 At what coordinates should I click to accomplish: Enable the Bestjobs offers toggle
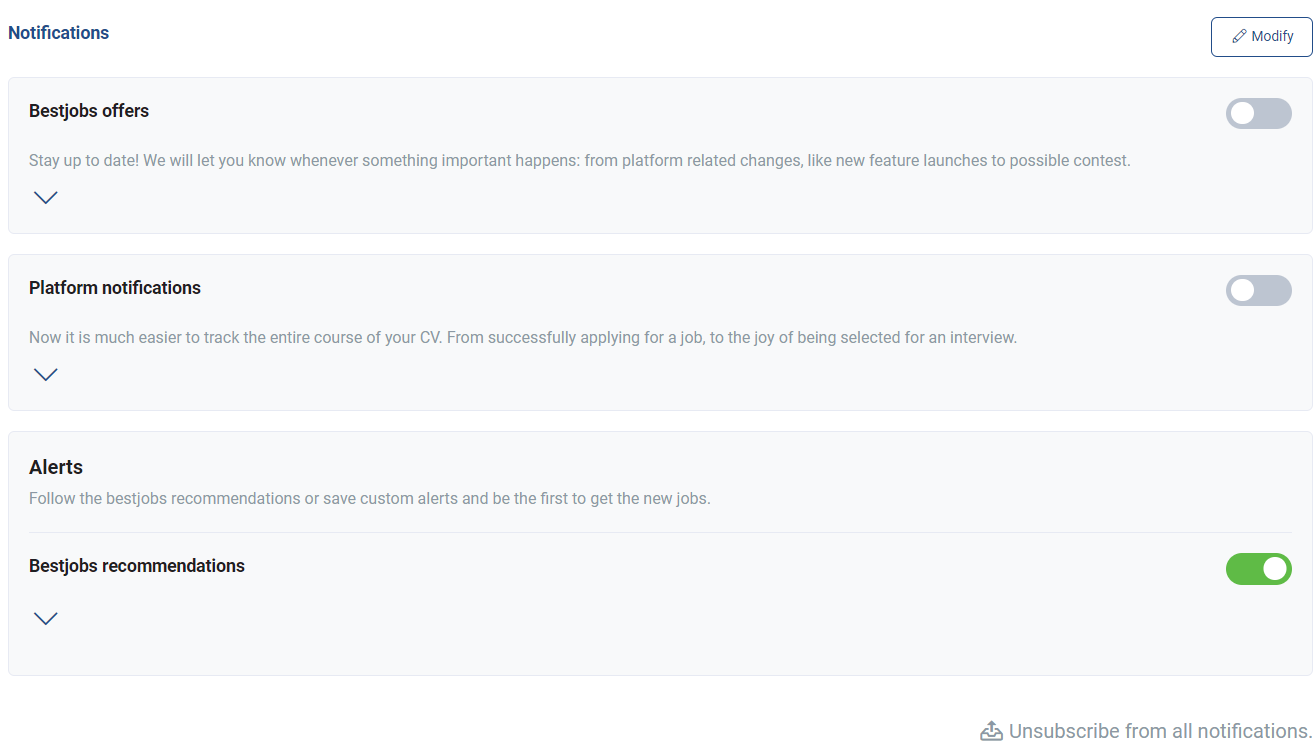pyautogui.click(x=1259, y=114)
